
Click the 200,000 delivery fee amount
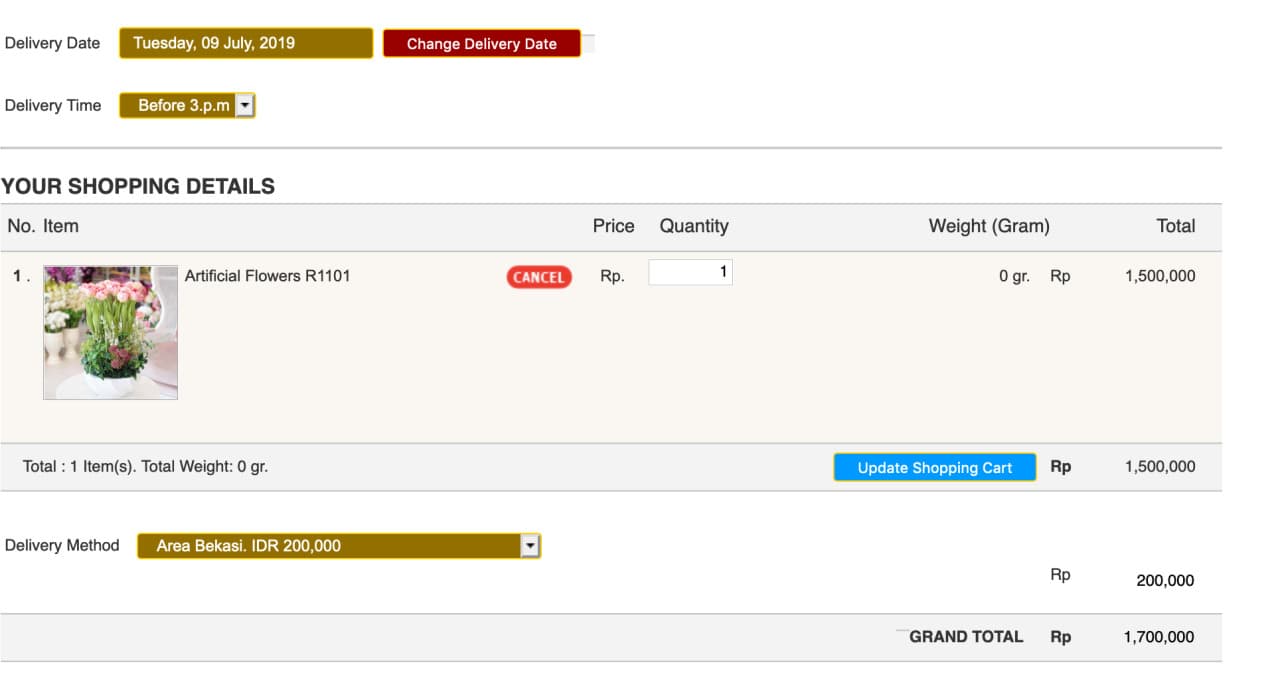1165,580
